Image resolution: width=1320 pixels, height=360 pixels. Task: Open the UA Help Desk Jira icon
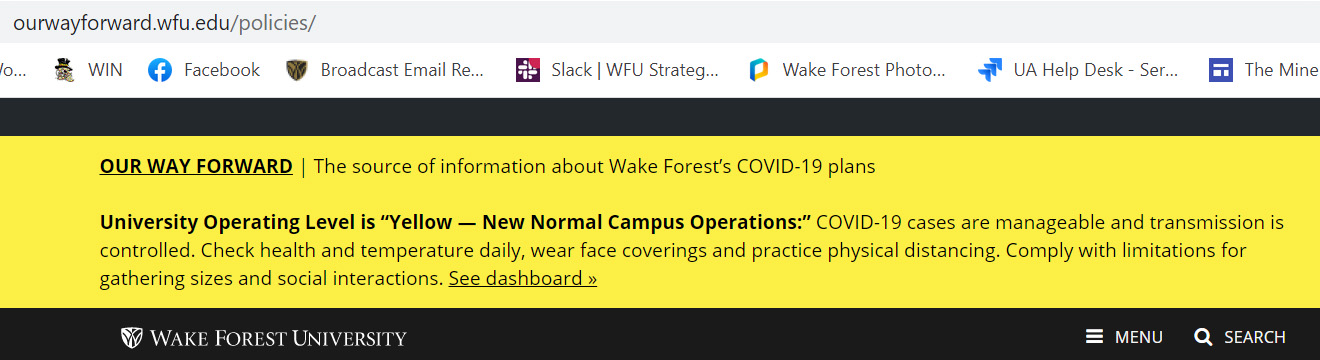coord(990,70)
